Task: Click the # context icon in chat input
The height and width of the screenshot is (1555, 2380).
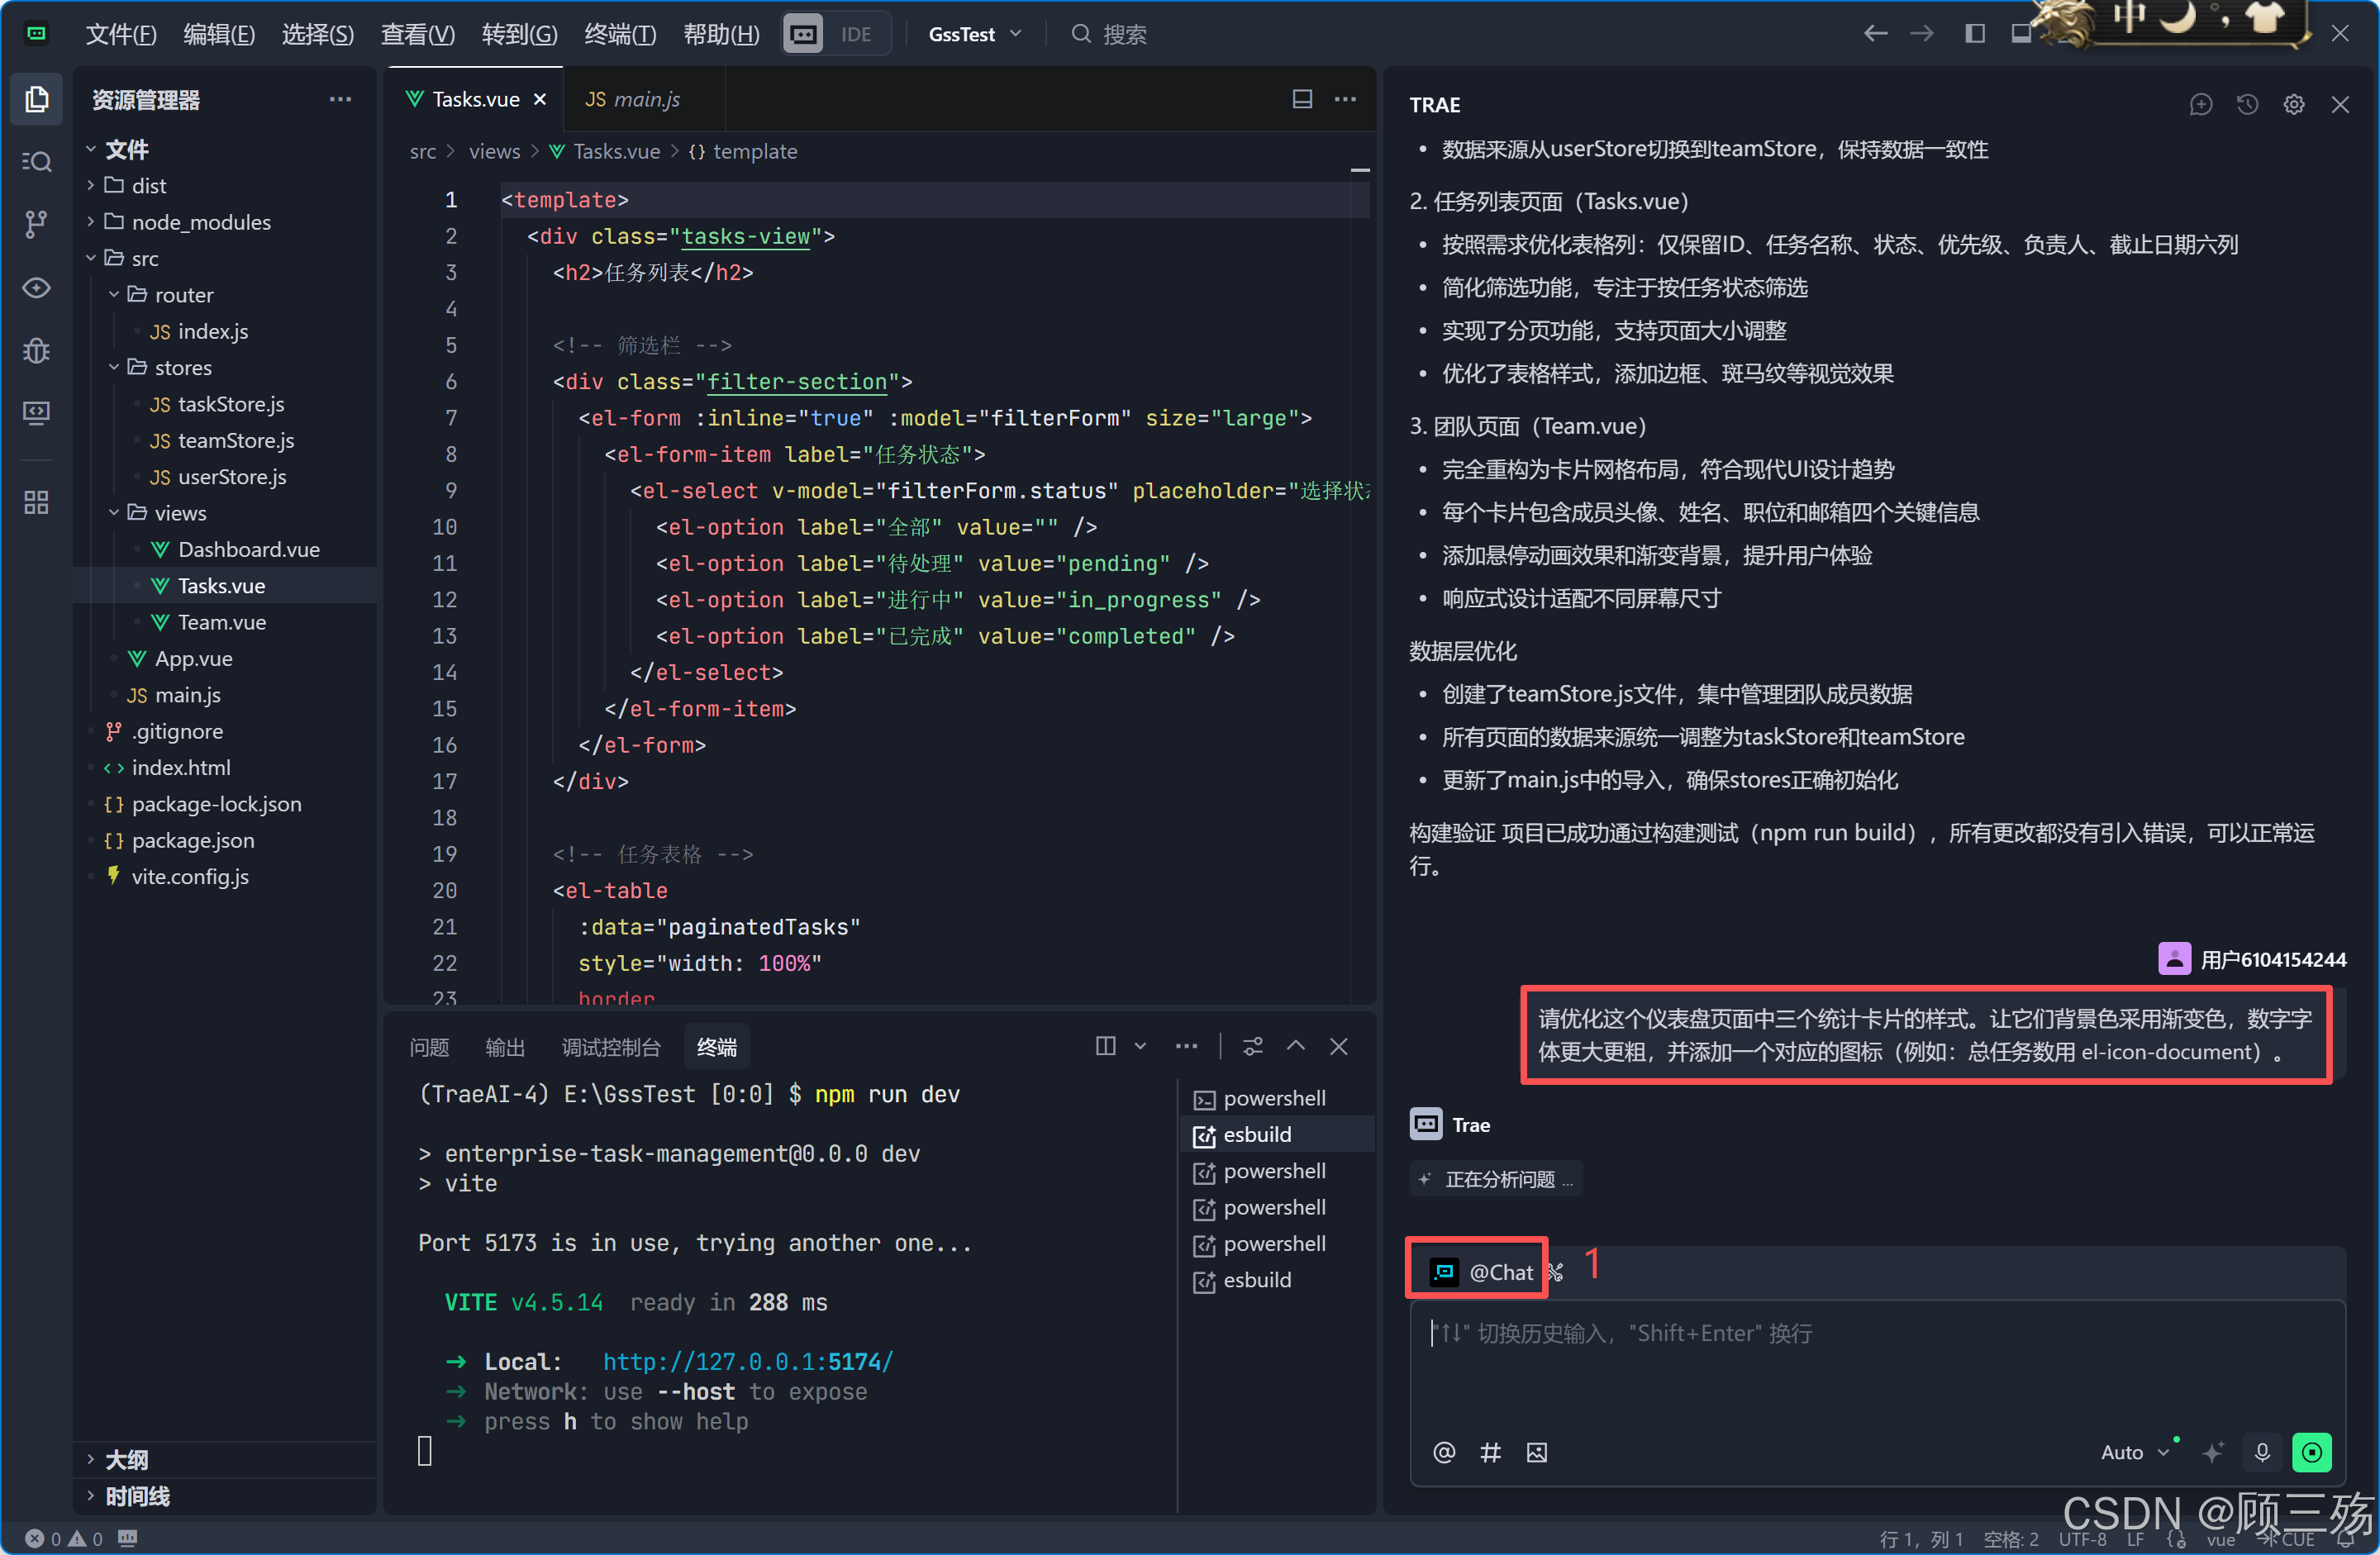Action: pos(1490,1452)
